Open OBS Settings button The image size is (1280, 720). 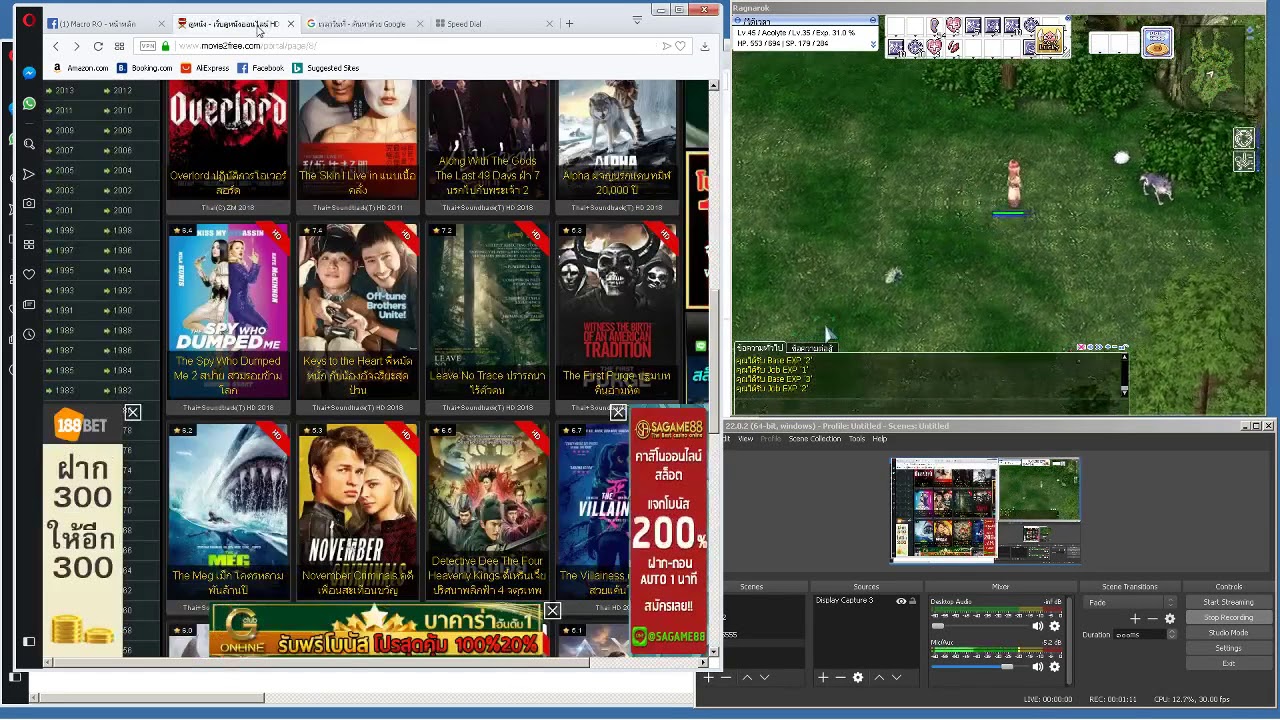1228,648
